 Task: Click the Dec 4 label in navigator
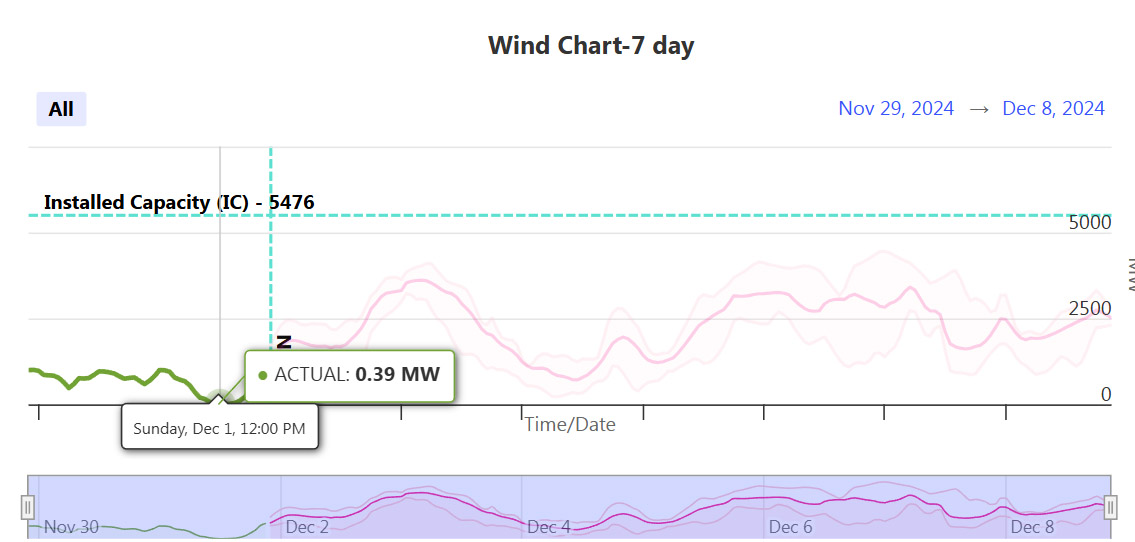coord(549,527)
